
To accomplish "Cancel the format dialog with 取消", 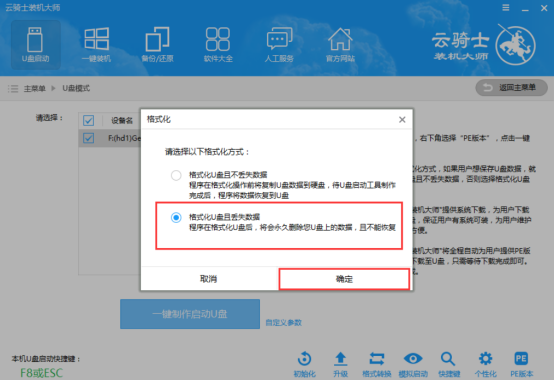I will pos(208,279).
